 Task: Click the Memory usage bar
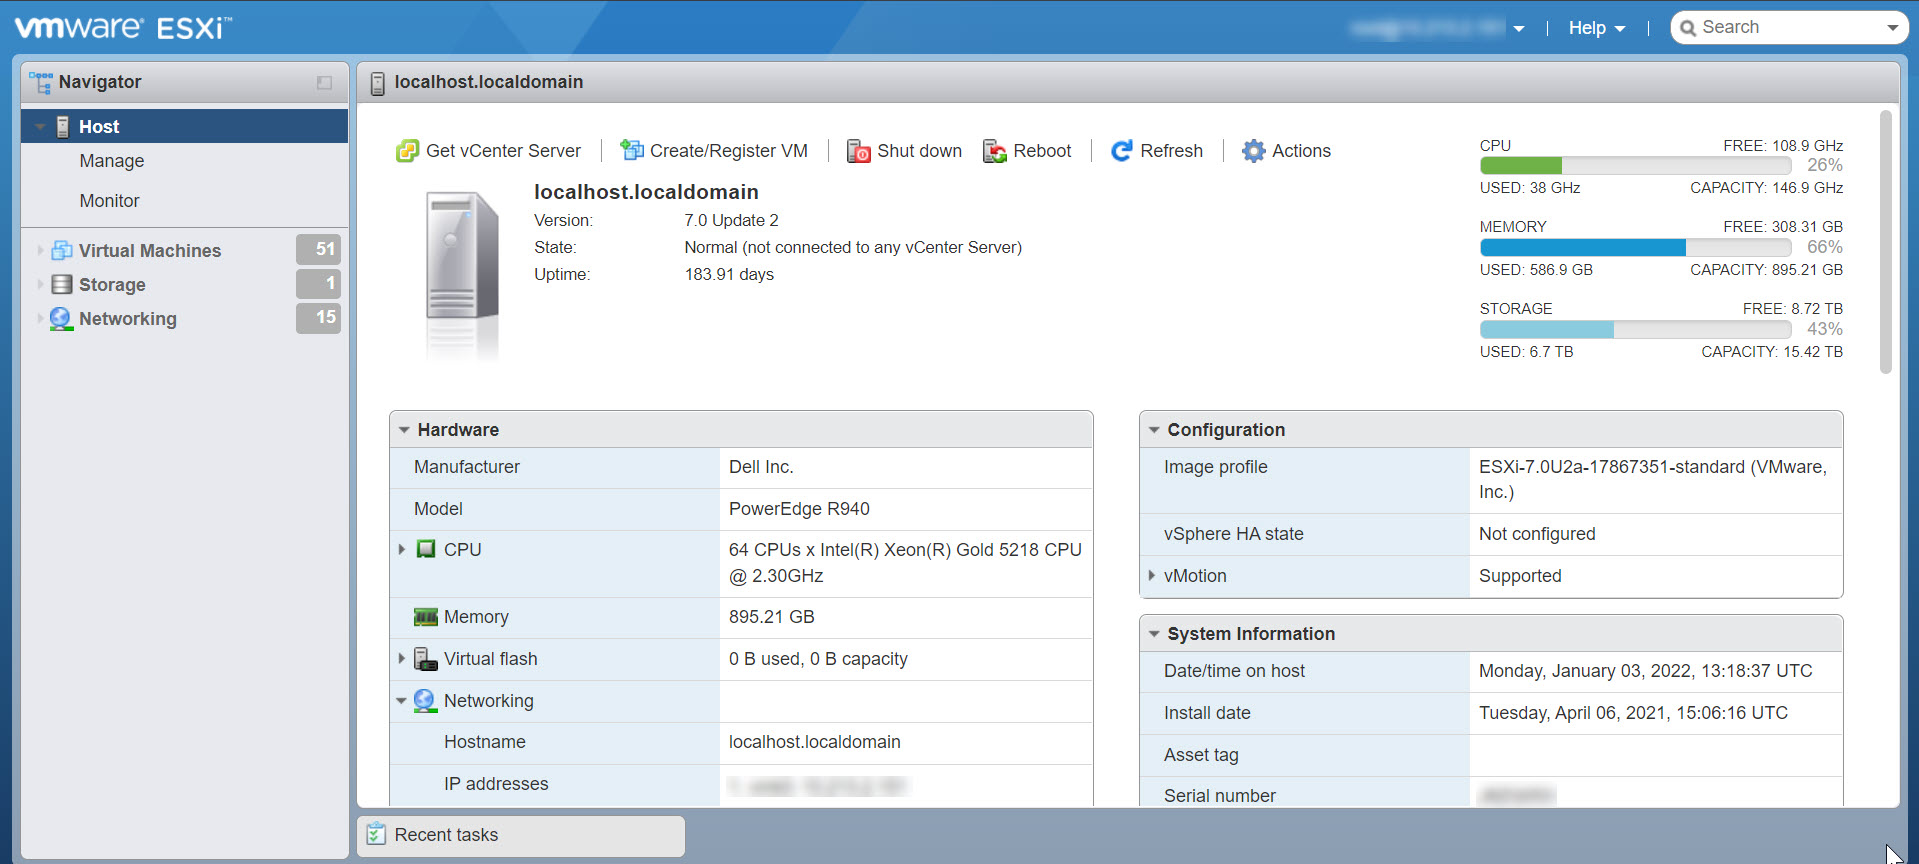click(x=1636, y=247)
